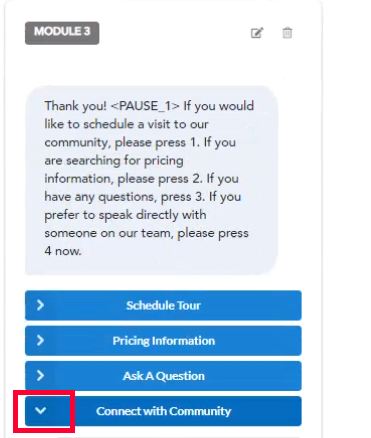Click the word "community," in the message text
This screenshot has height=438, width=371.
click(78, 143)
